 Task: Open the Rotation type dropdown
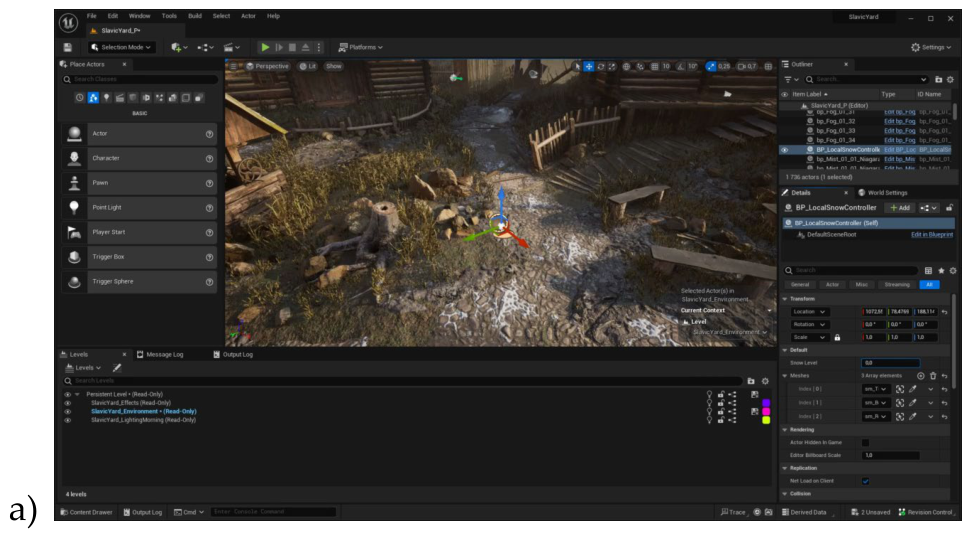click(x=809, y=324)
